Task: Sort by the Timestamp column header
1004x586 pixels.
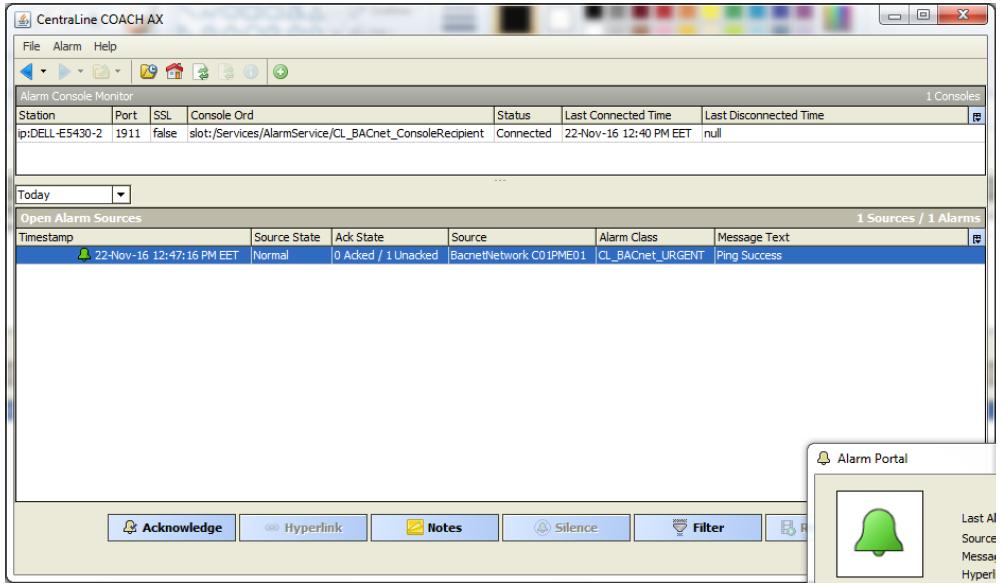Action: [x=133, y=237]
